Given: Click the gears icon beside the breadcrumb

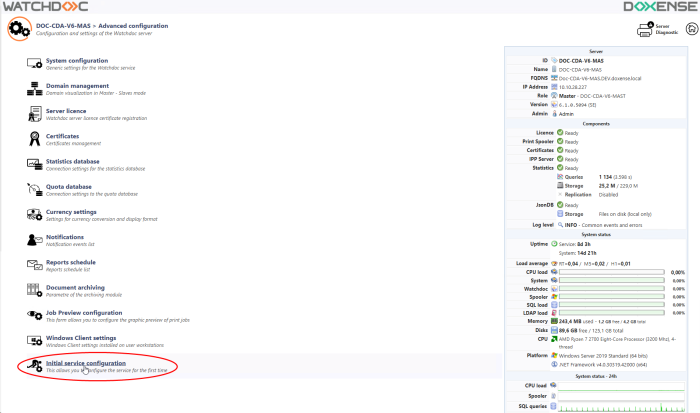Looking at the screenshot, I should (x=18, y=28).
